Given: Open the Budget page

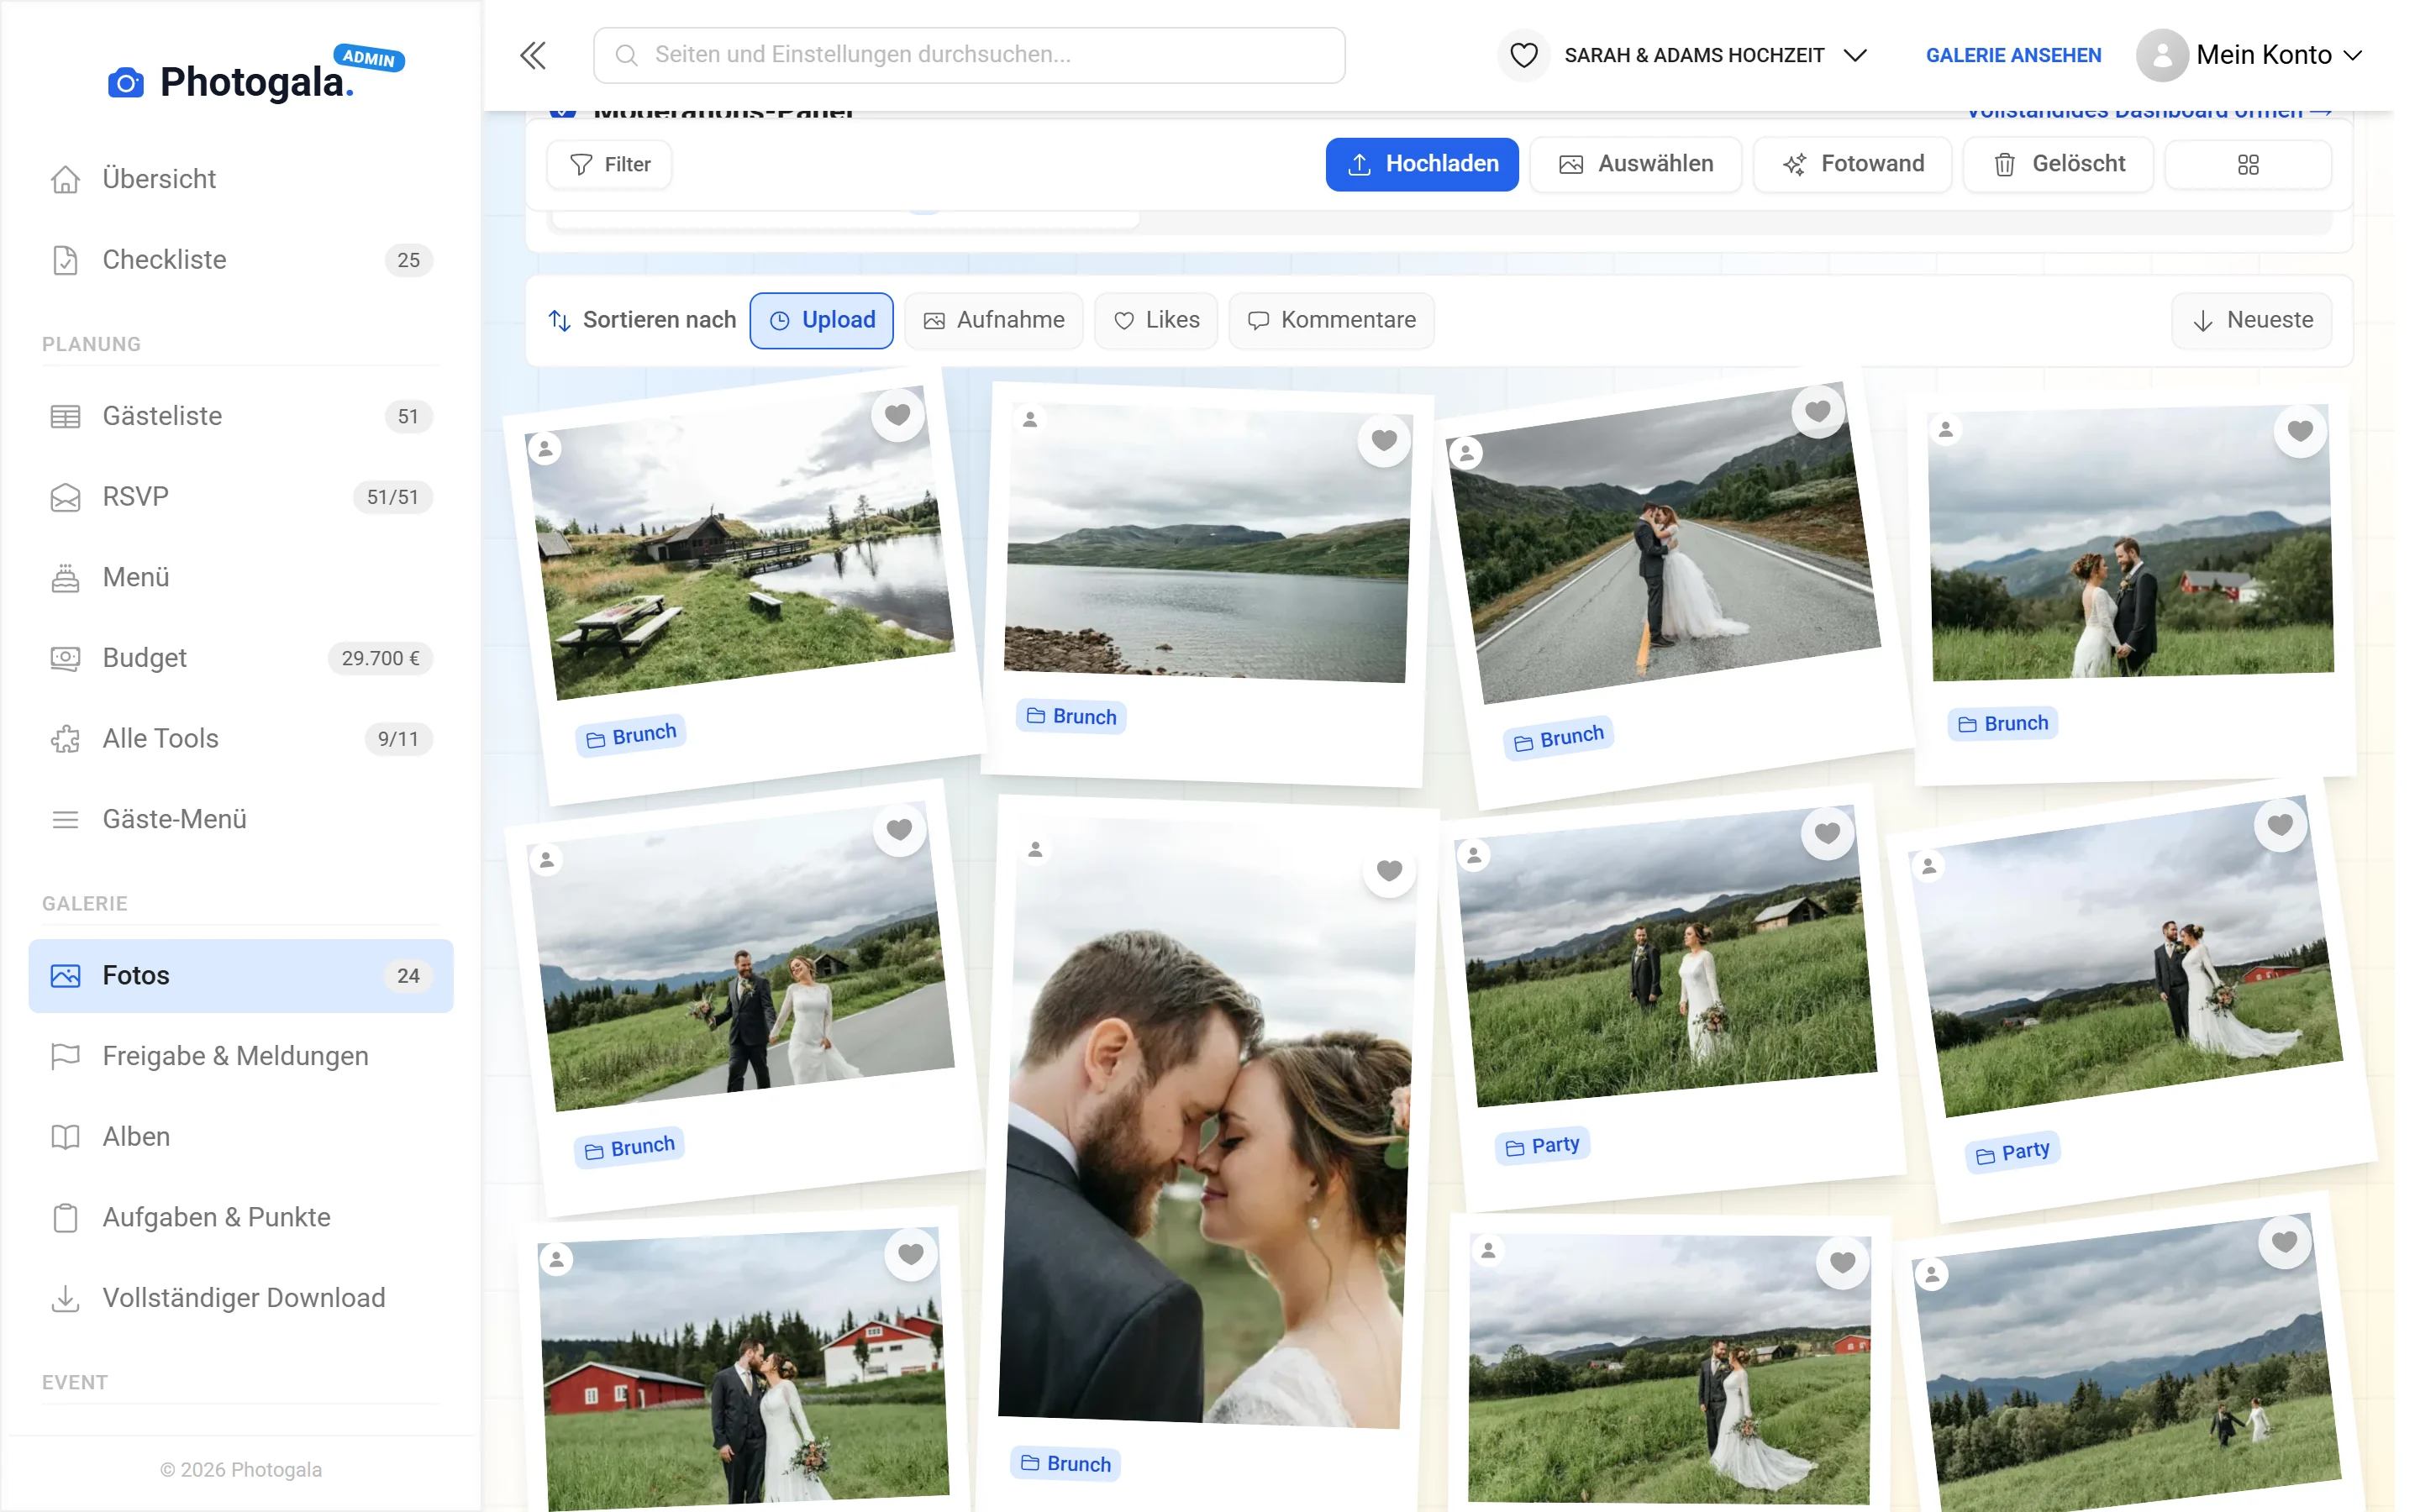Looking at the screenshot, I should [x=241, y=658].
